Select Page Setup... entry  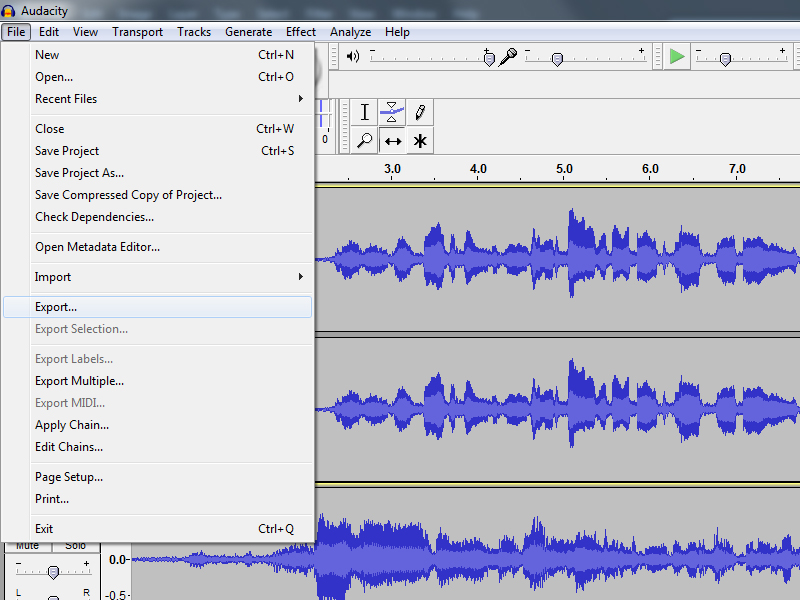(x=158, y=477)
